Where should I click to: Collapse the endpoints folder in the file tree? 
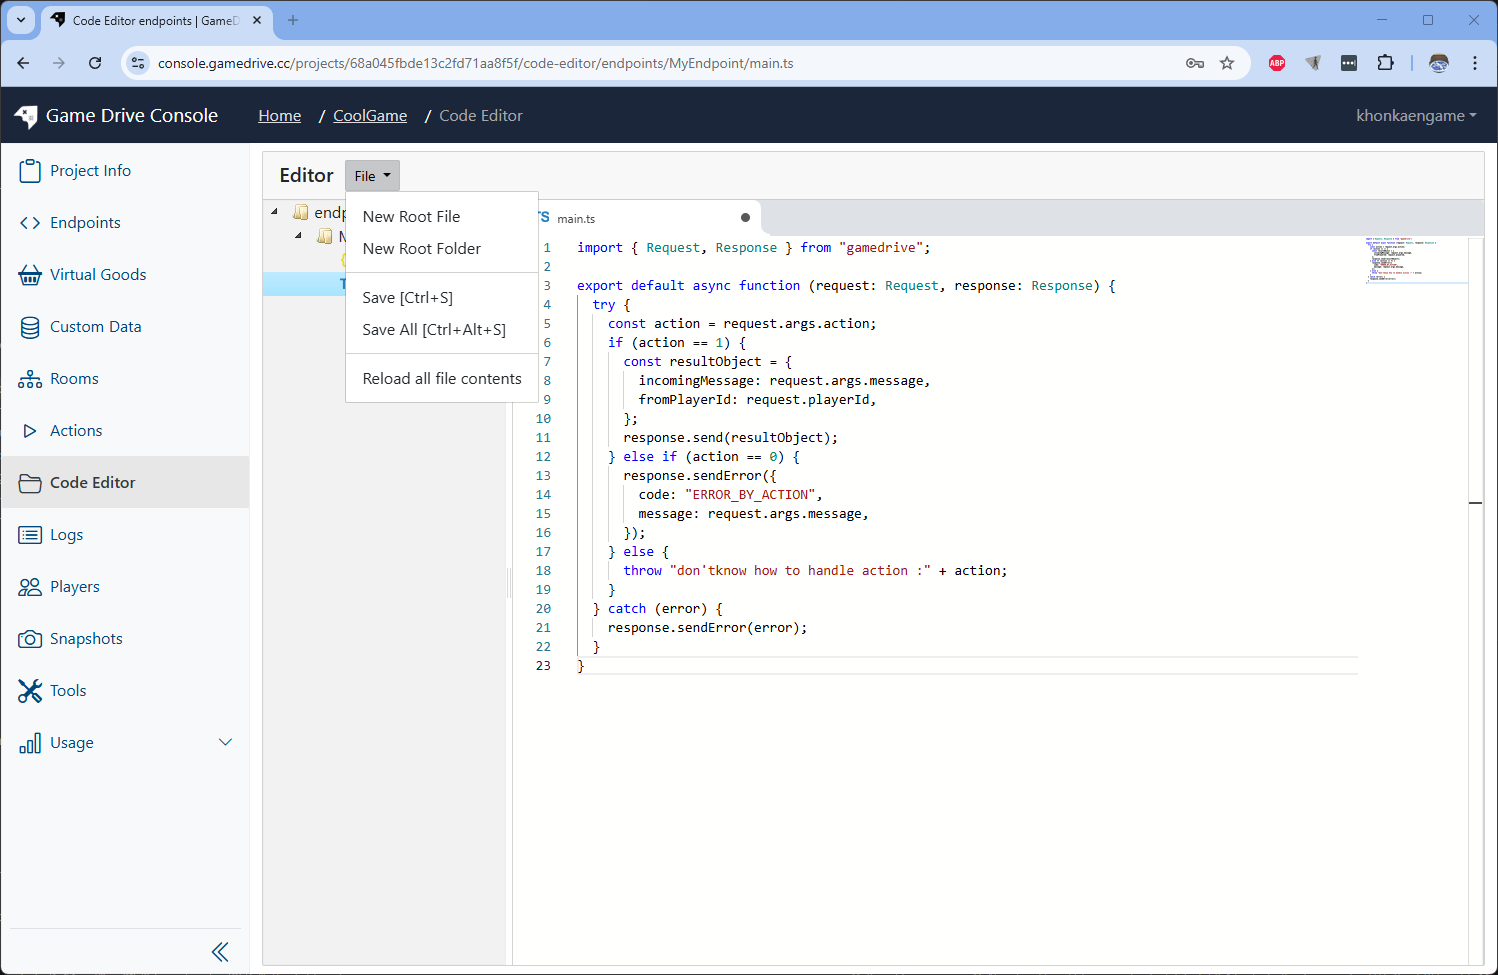click(x=274, y=211)
